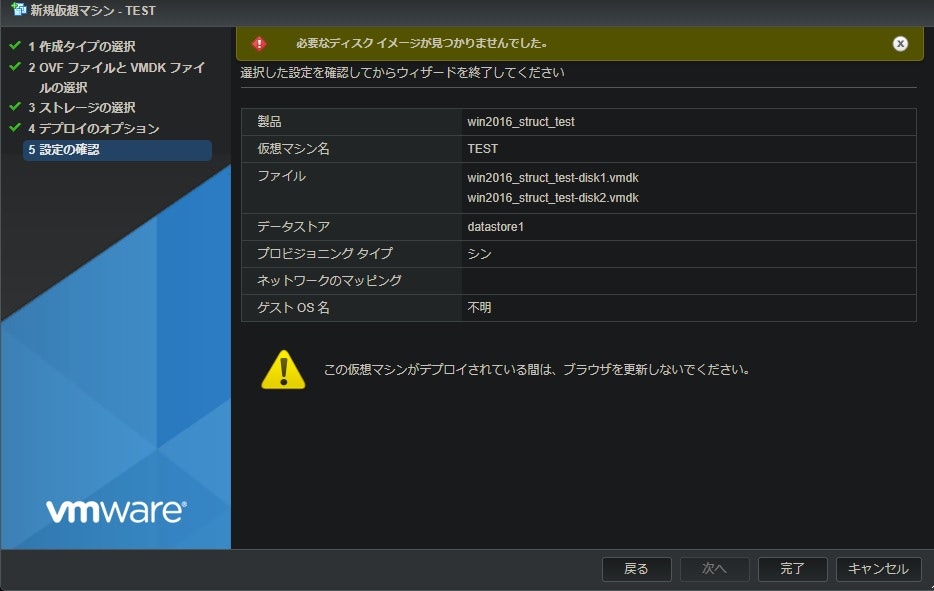
Task: Click provisioning type value シン
Action: [480, 254]
